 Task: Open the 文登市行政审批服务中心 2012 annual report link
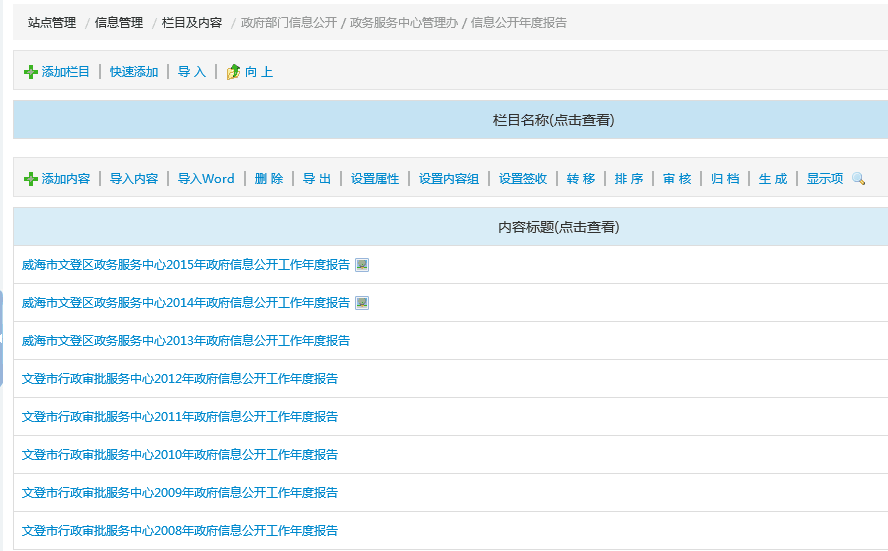click(180, 379)
